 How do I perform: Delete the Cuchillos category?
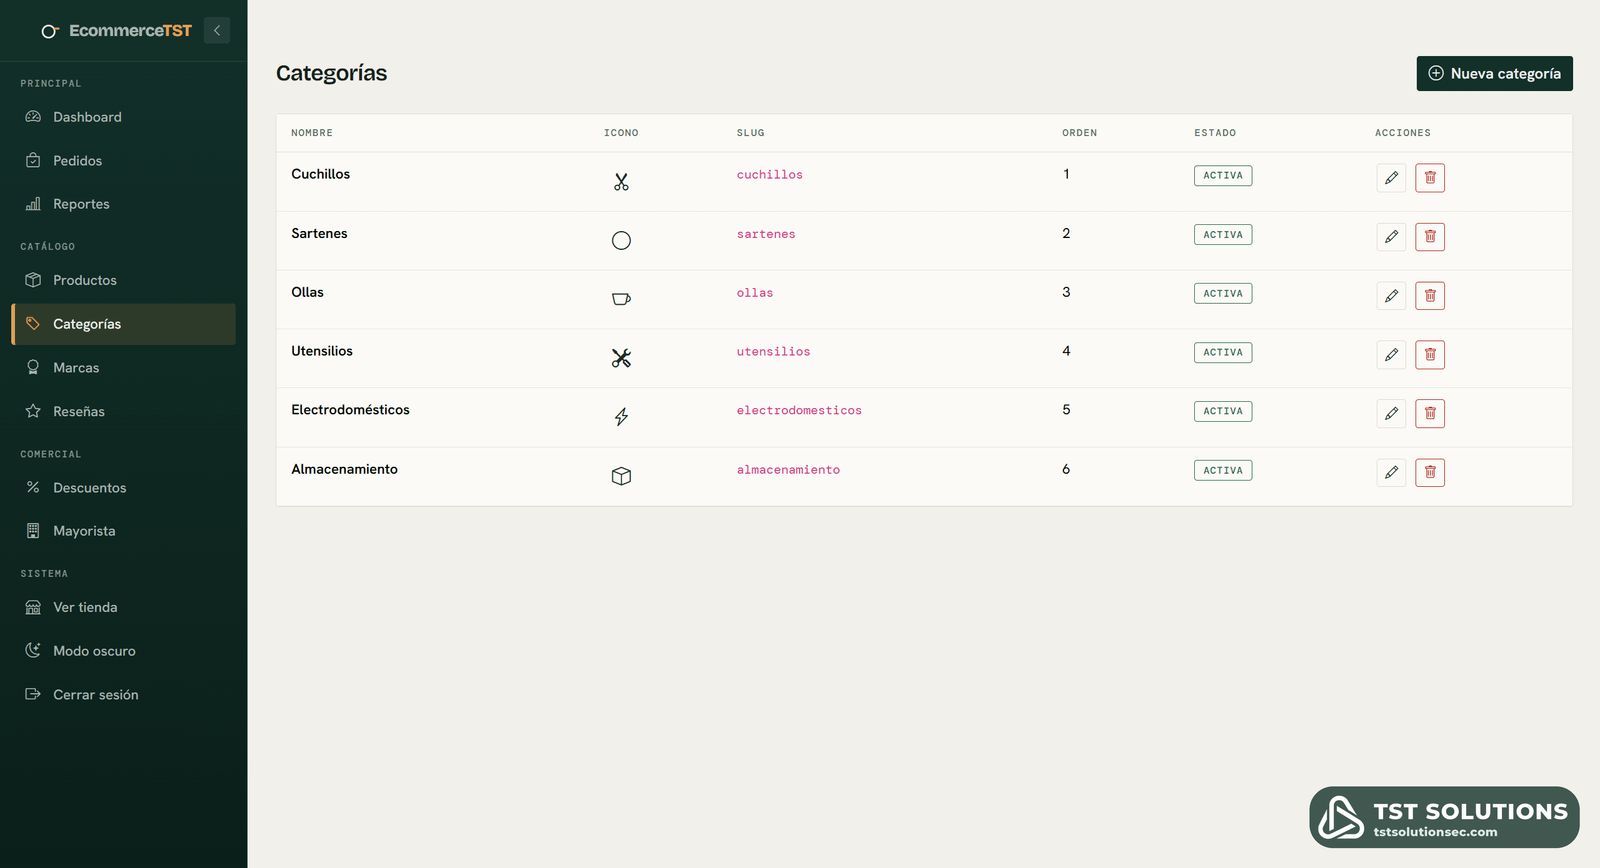click(x=1430, y=178)
